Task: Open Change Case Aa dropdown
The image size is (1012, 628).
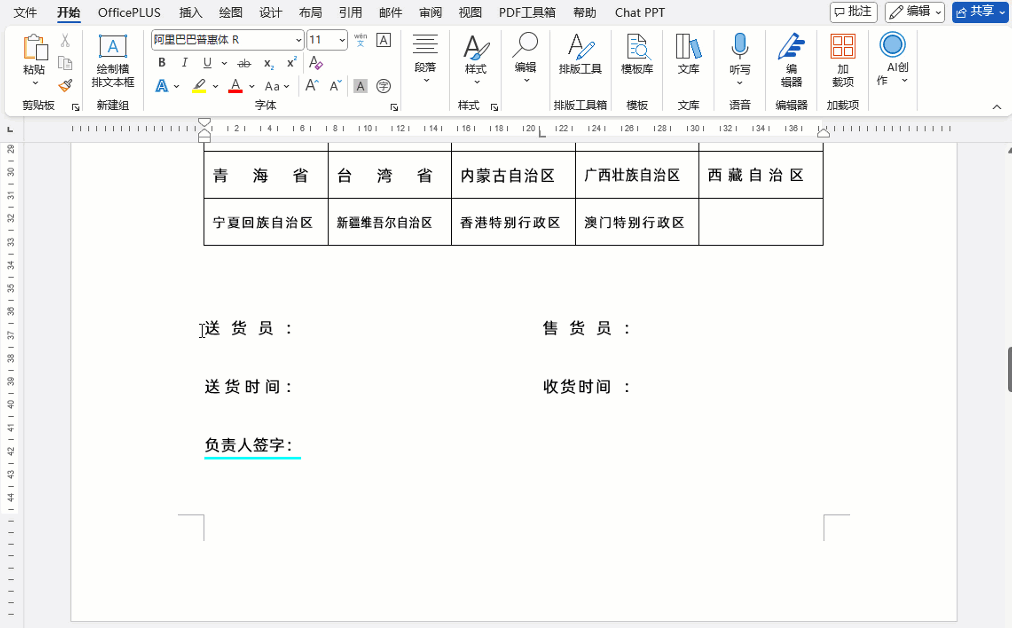Action: [x=277, y=86]
